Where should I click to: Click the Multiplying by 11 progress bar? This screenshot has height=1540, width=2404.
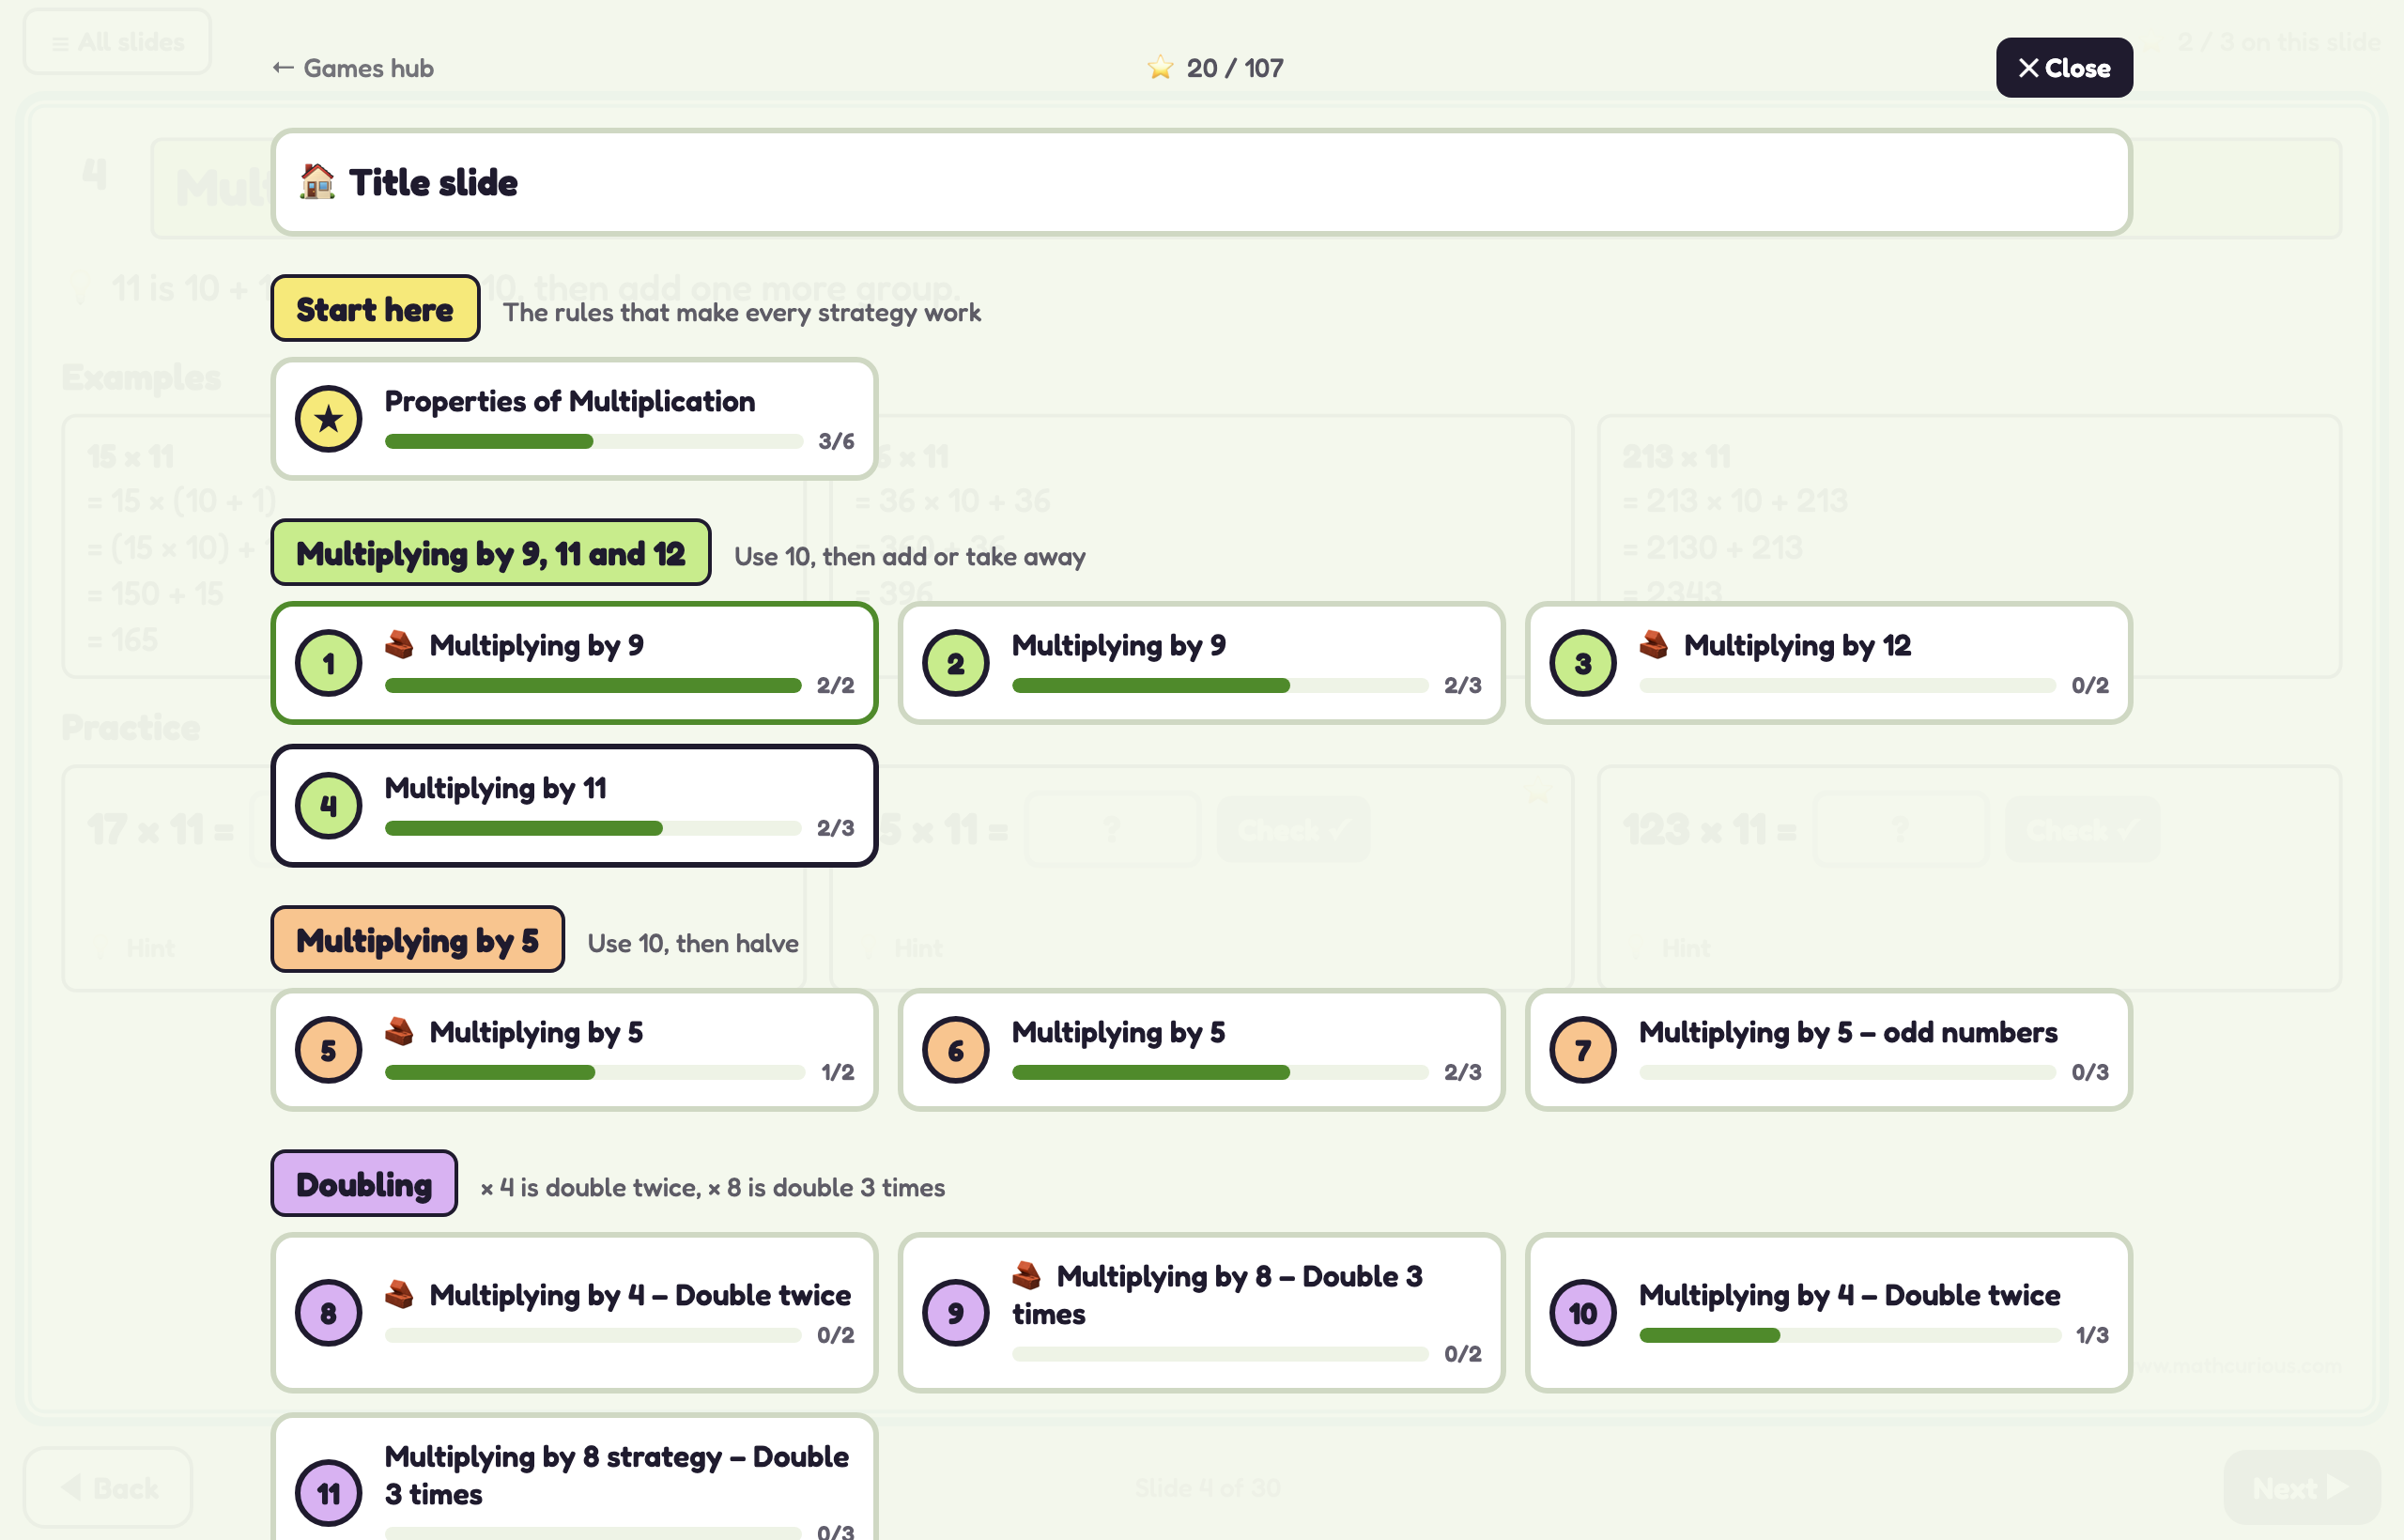593,829
